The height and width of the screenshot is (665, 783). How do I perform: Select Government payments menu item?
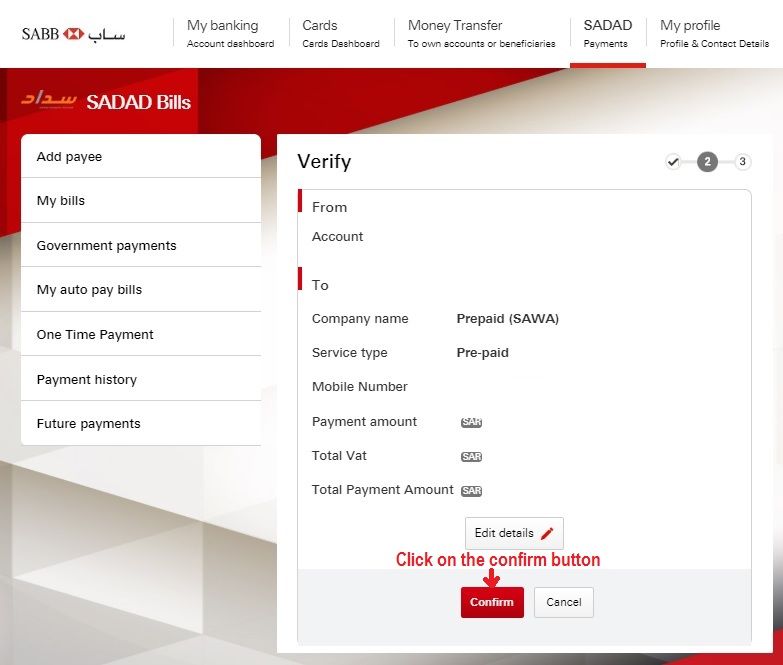coord(141,245)
